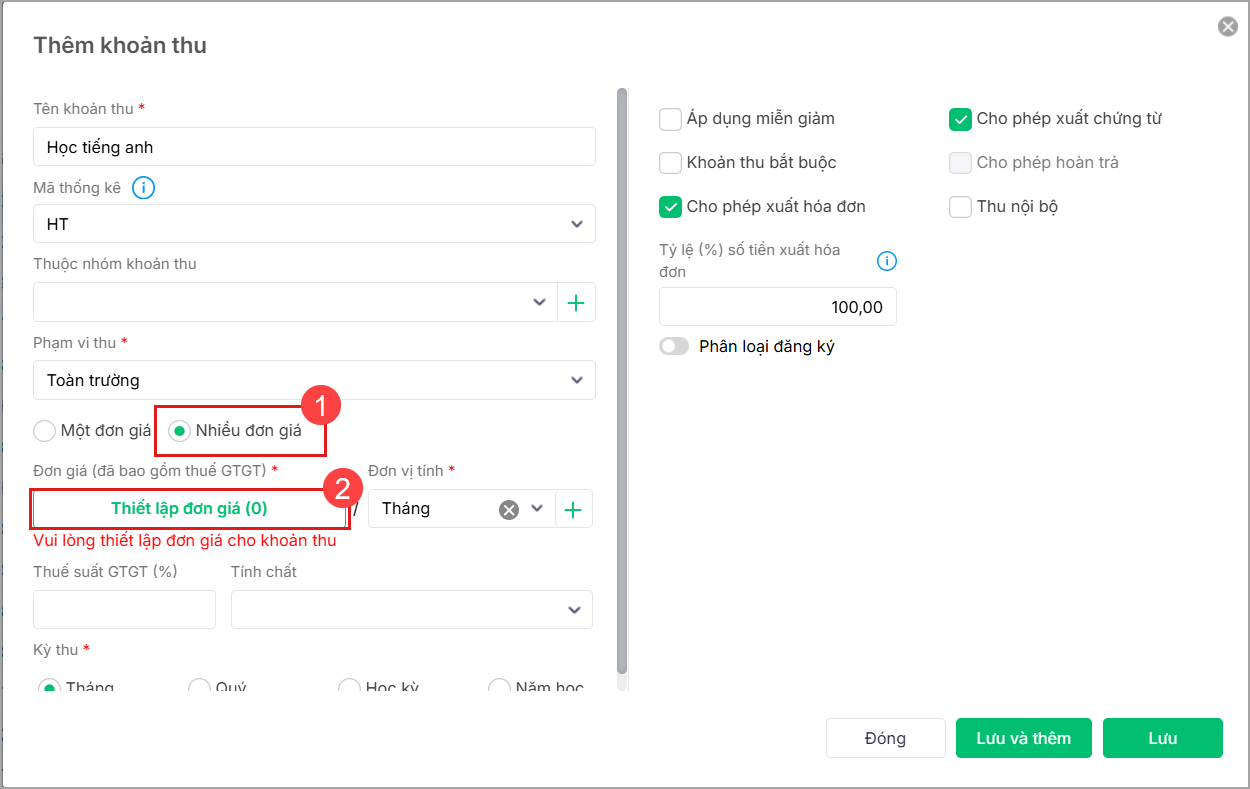Open the Mã thống kê dropdown
This screenshot has width=1250, height=789.
tap(314, 224)
